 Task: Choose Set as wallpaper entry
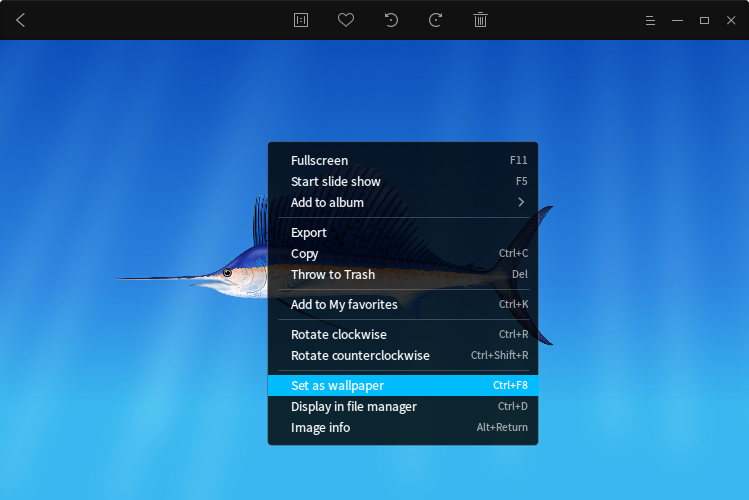tap(403, 385)
